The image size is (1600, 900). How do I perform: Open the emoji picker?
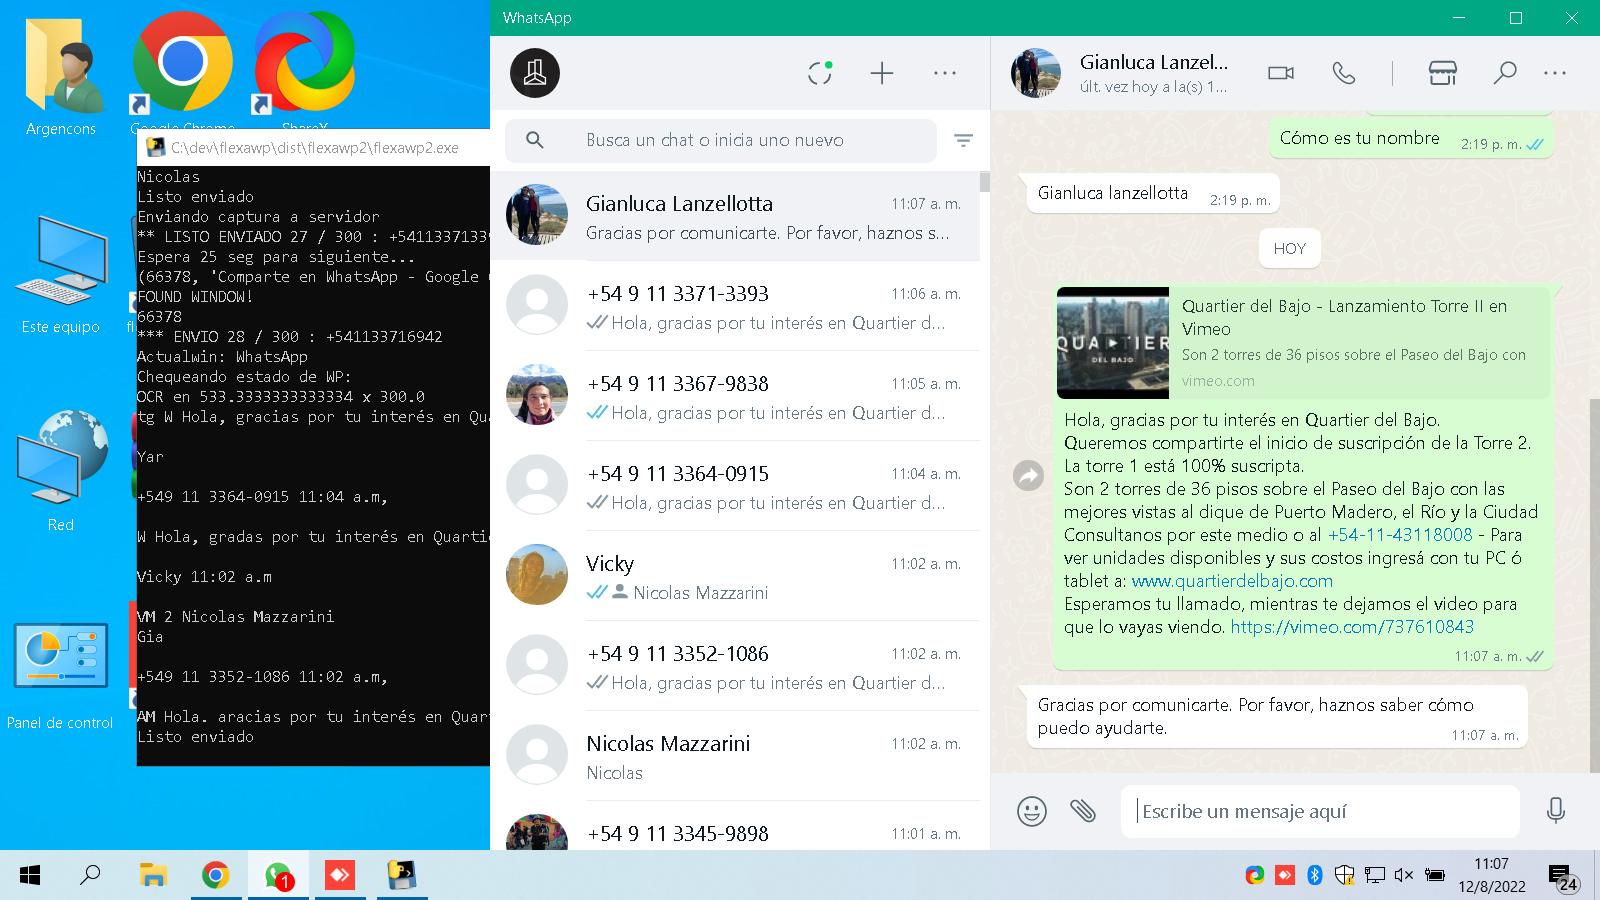point(1032,811)
